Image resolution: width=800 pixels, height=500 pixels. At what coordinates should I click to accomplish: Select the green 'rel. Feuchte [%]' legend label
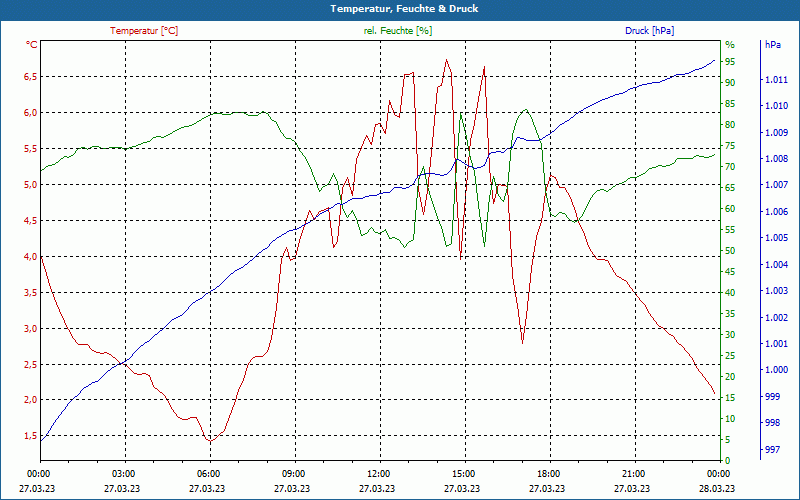(x=398, y=31)
